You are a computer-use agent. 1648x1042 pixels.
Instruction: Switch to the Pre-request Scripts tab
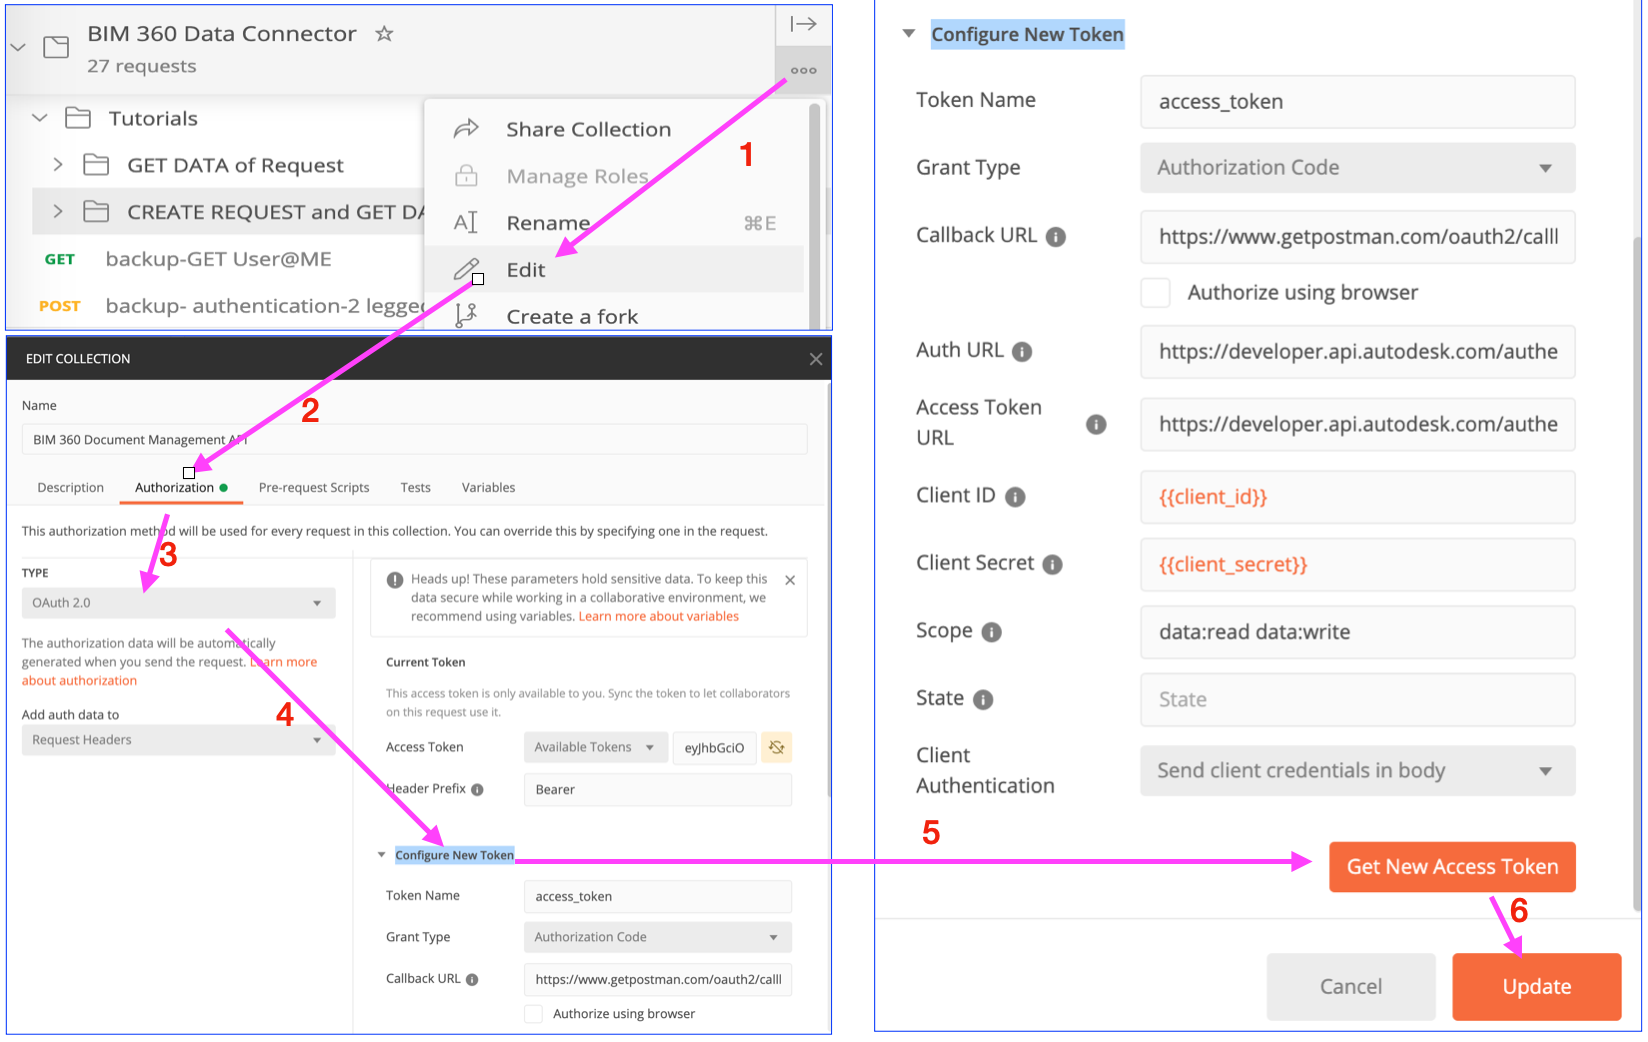click(314, 488)
